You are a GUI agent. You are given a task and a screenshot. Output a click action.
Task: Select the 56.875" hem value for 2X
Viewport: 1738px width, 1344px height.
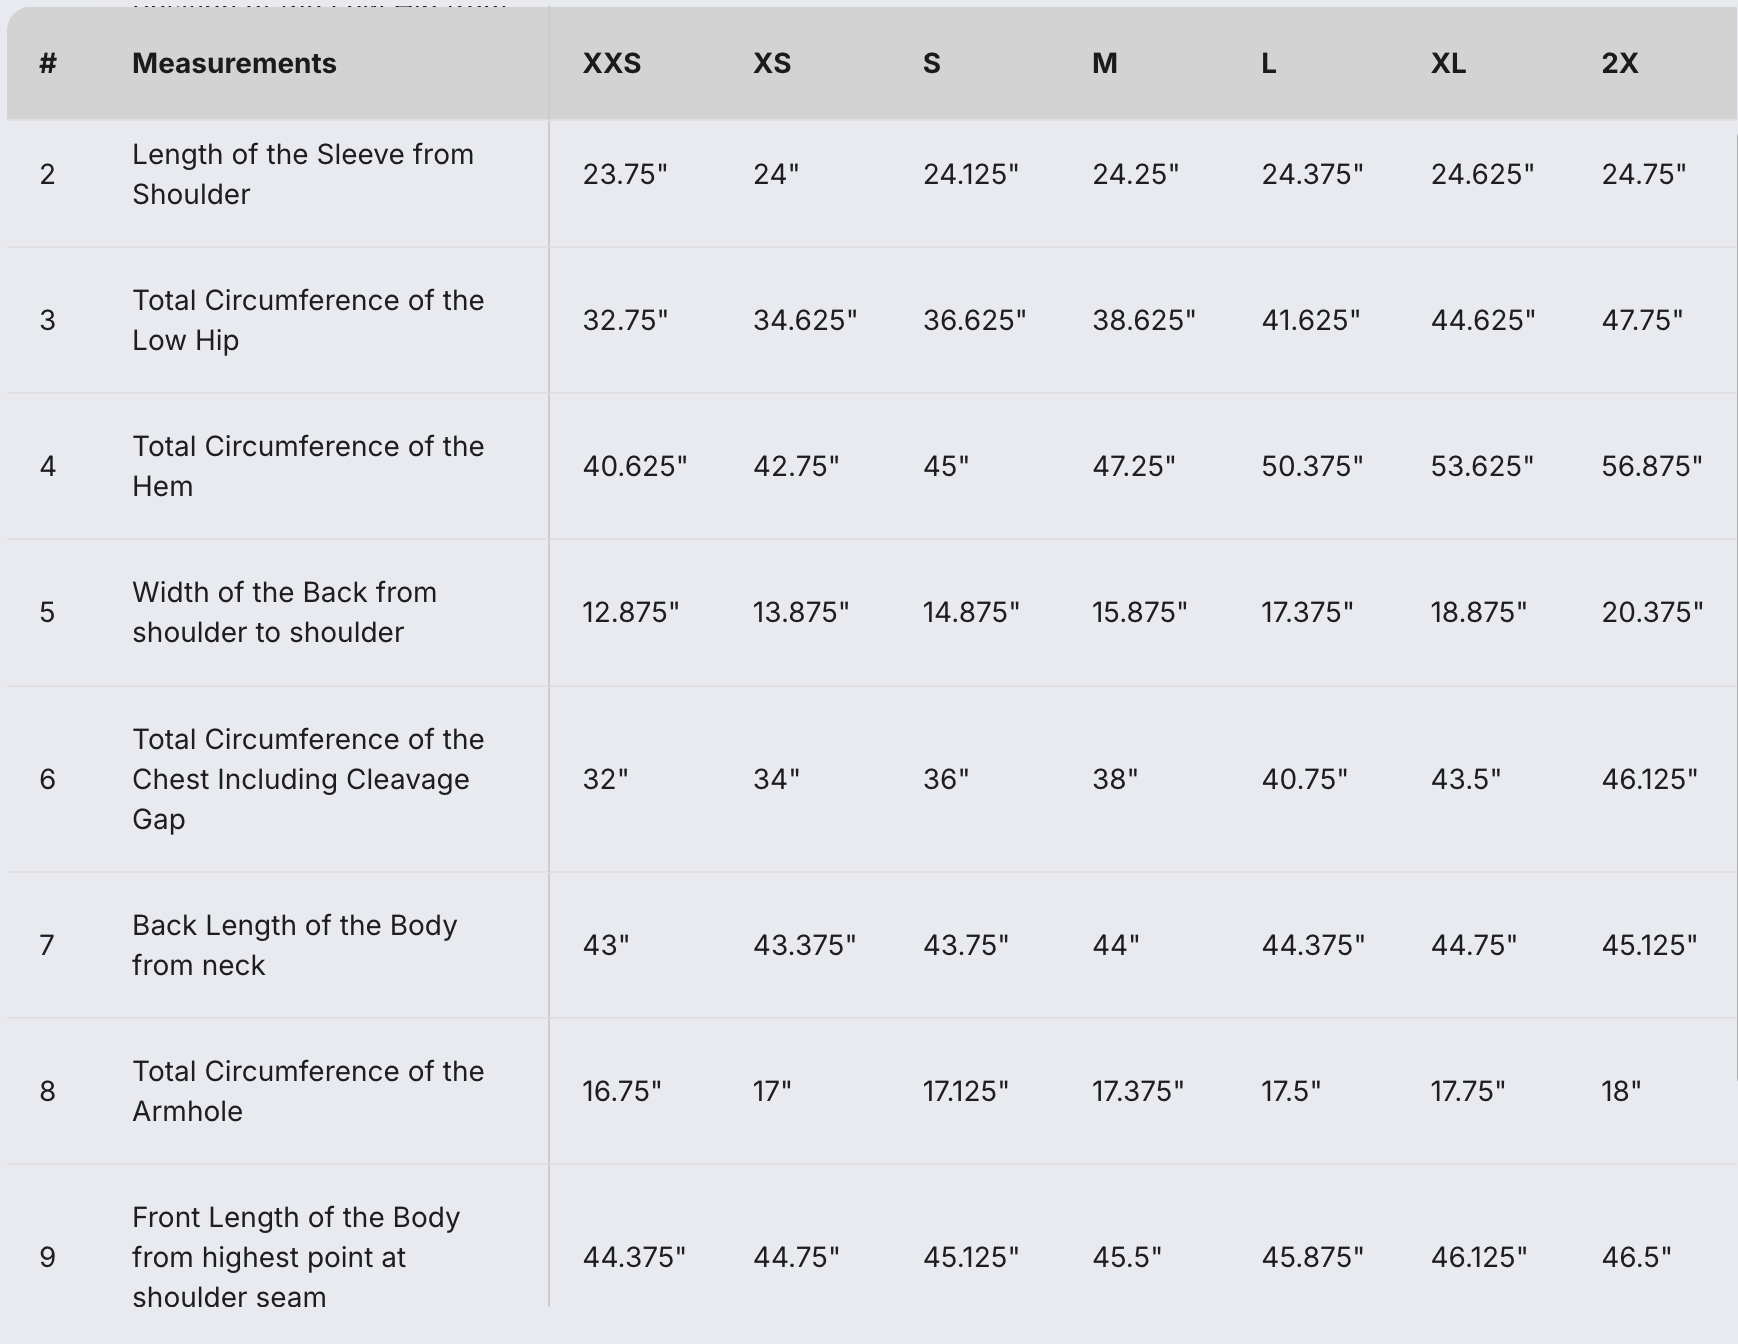pyautogui.click(x=1651, y=466)
